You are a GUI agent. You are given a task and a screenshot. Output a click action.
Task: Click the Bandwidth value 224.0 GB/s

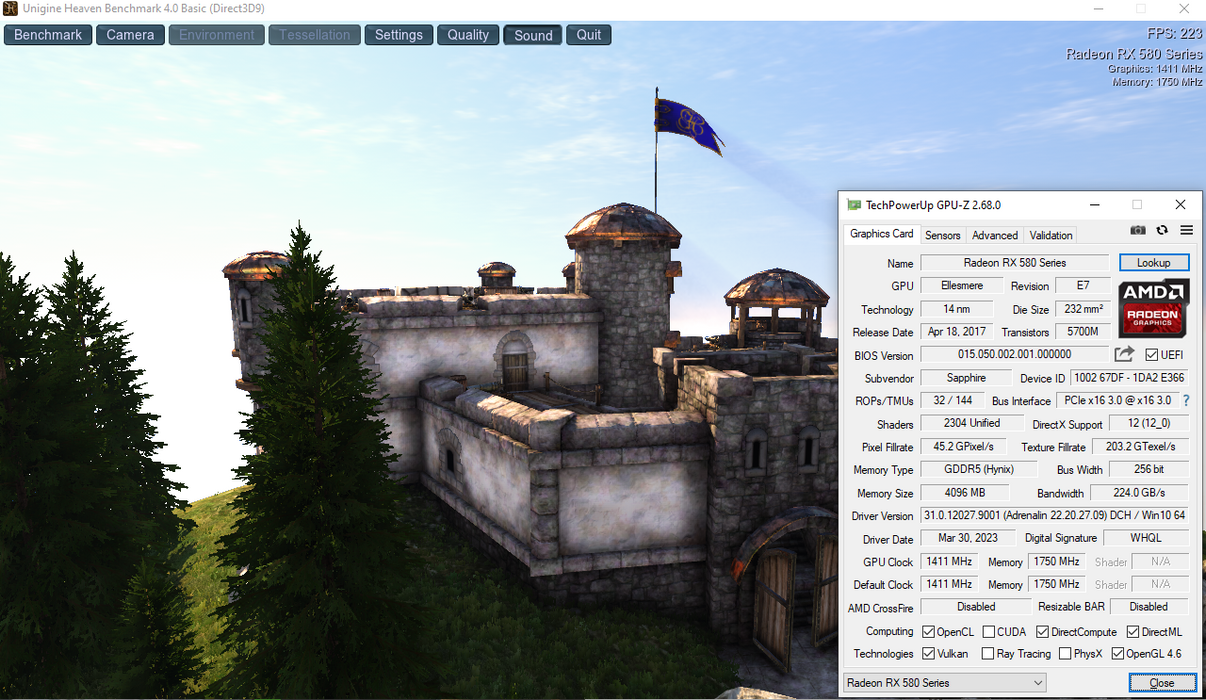(1139, 493)
